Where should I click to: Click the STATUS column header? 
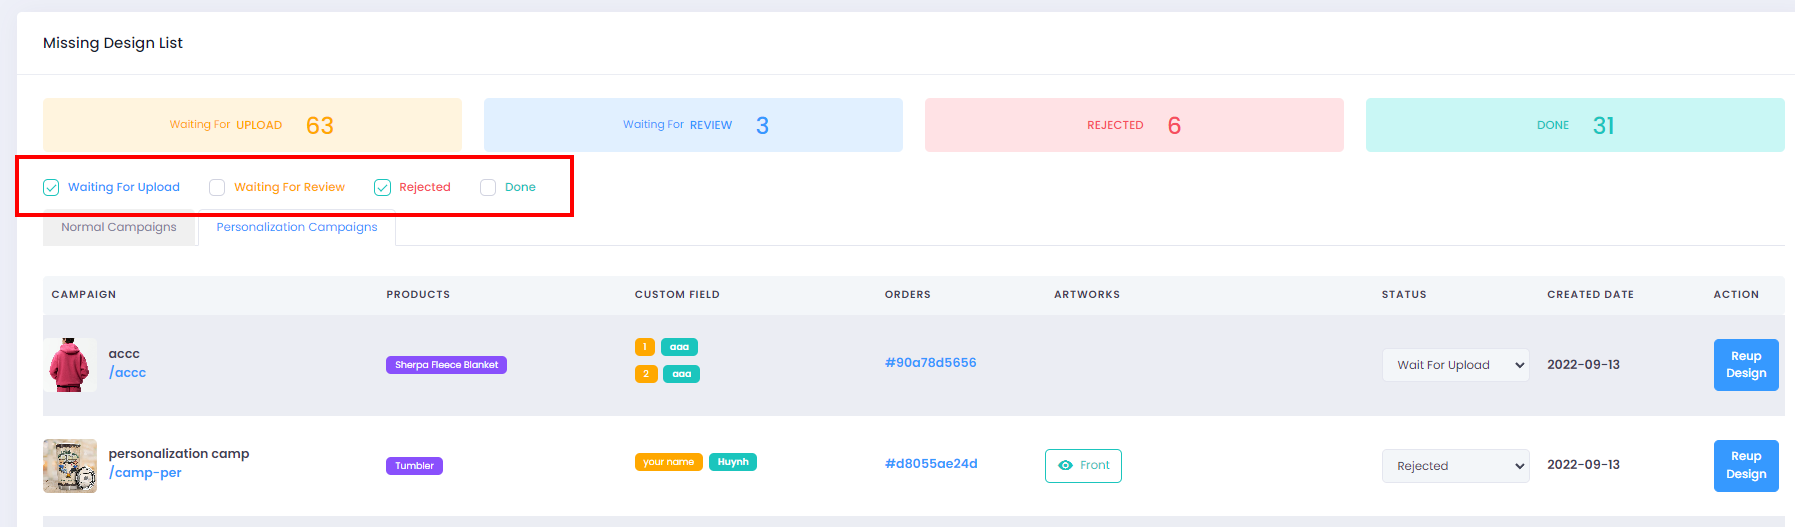tap(1404, 295)
